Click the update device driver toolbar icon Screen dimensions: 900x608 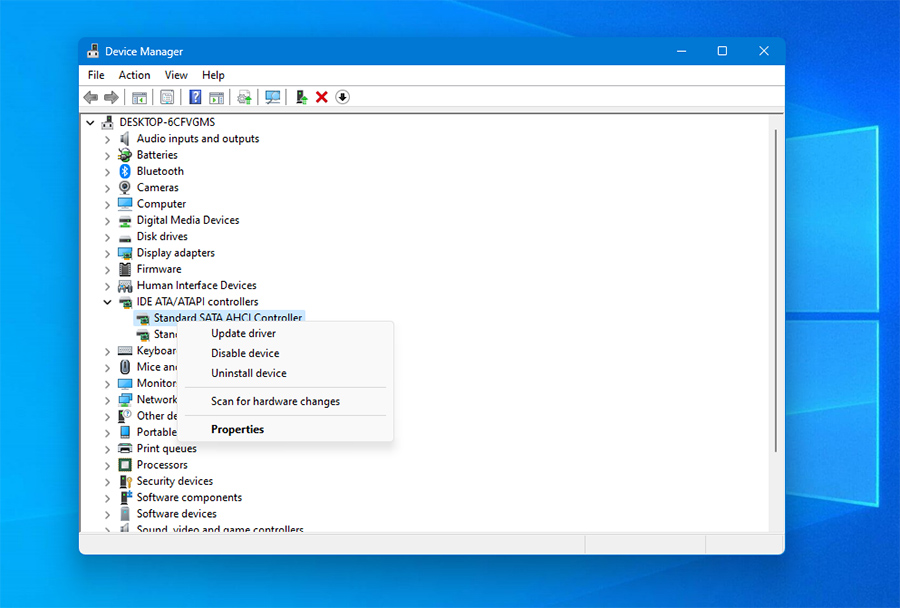(300, 97)
